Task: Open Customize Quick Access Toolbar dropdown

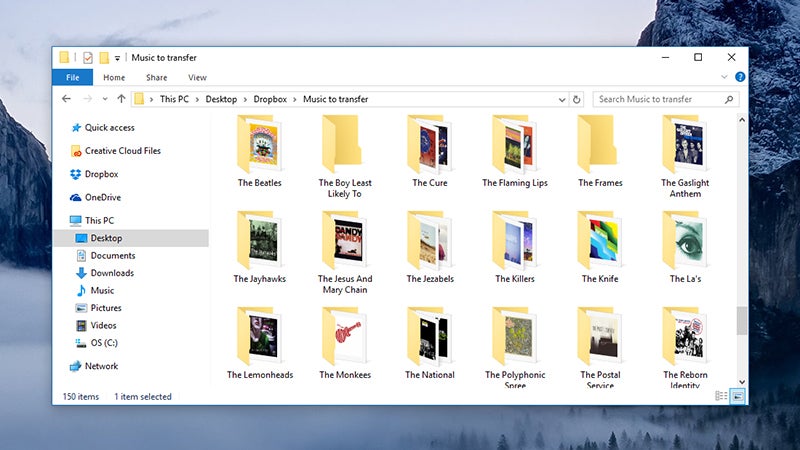Action: [x=117, y=58]
